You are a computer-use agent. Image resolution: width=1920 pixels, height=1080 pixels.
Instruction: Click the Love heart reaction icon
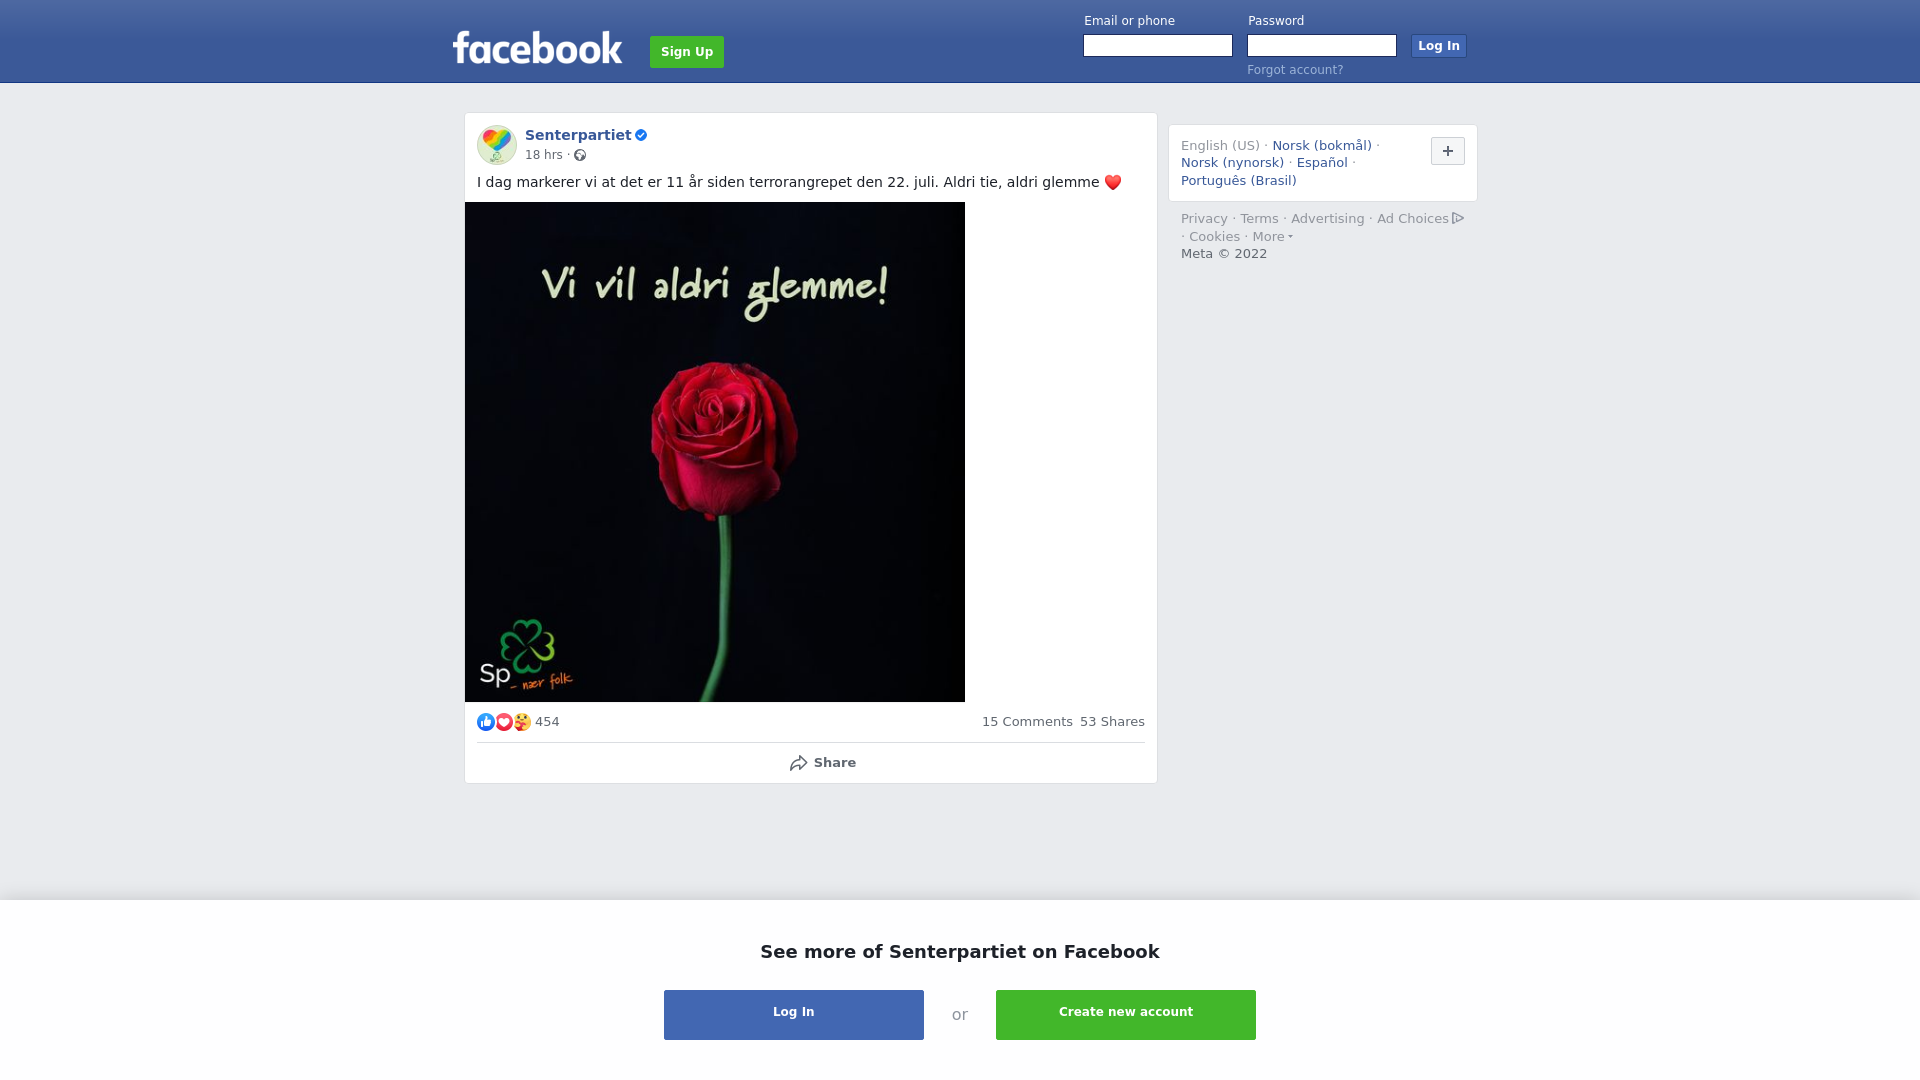pyautogui.click(x=504, y=722)
